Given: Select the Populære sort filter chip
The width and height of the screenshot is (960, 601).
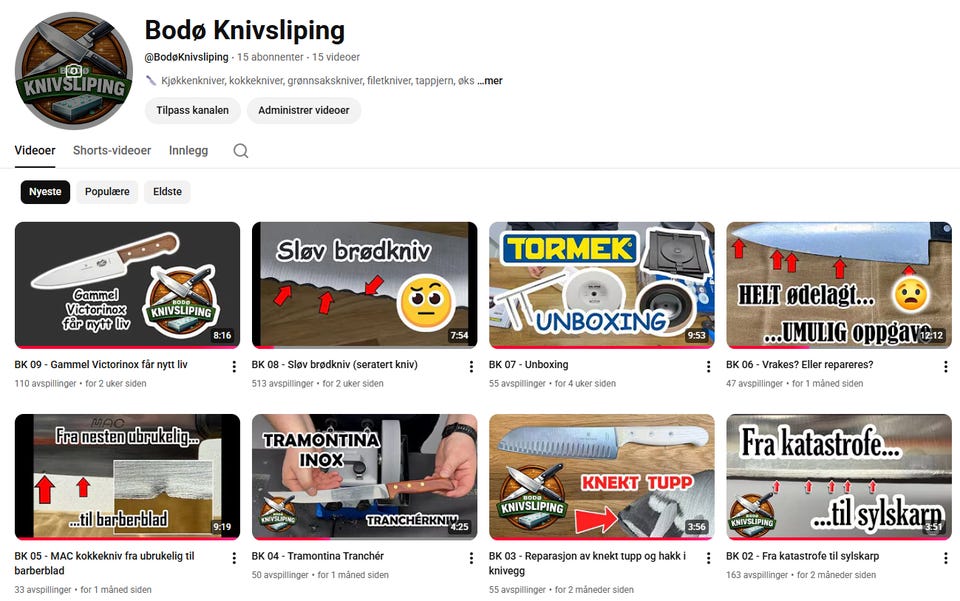Looking at the screenshot, I should (x=107, y=192).
